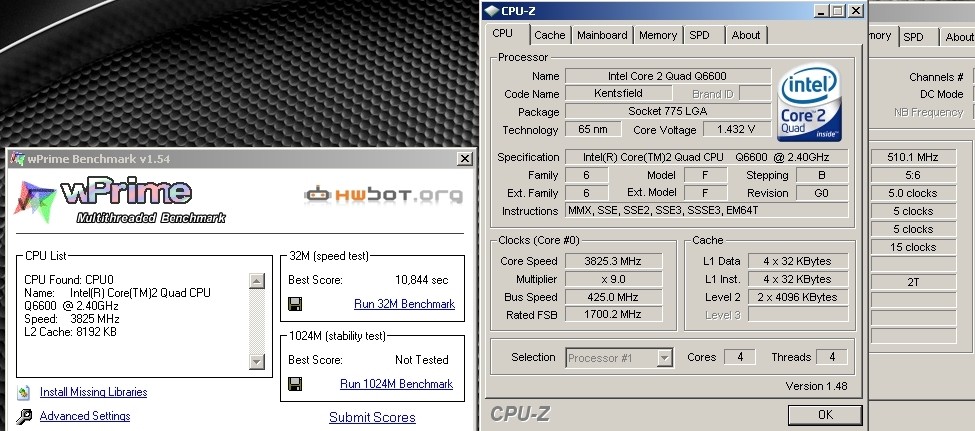Click the Level 2 value 2 x 4096 KBytes
This screenshot has width=975, height=431.
tap(797, 297)
